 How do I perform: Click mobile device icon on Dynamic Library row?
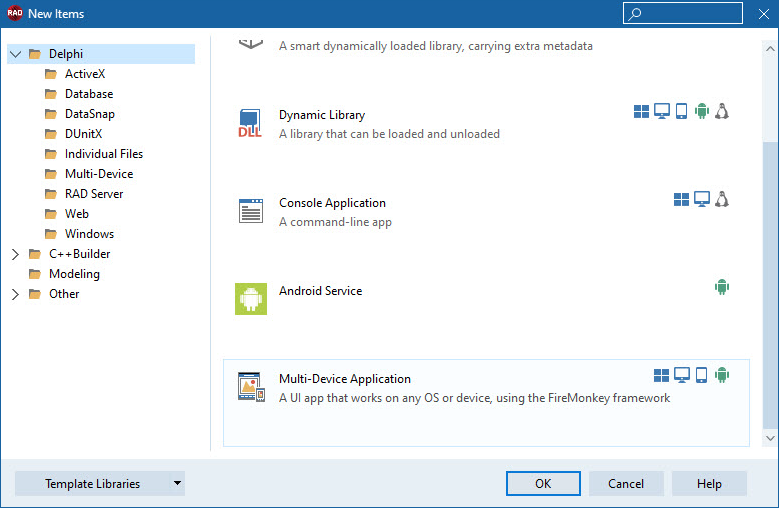point(682,111)
